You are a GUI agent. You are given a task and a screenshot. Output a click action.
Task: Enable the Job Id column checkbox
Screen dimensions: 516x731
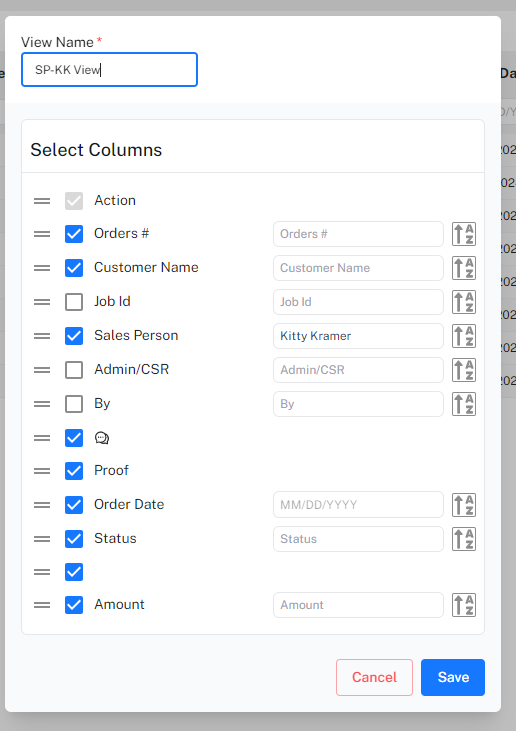pyautogui.click(x=74, y=302)
